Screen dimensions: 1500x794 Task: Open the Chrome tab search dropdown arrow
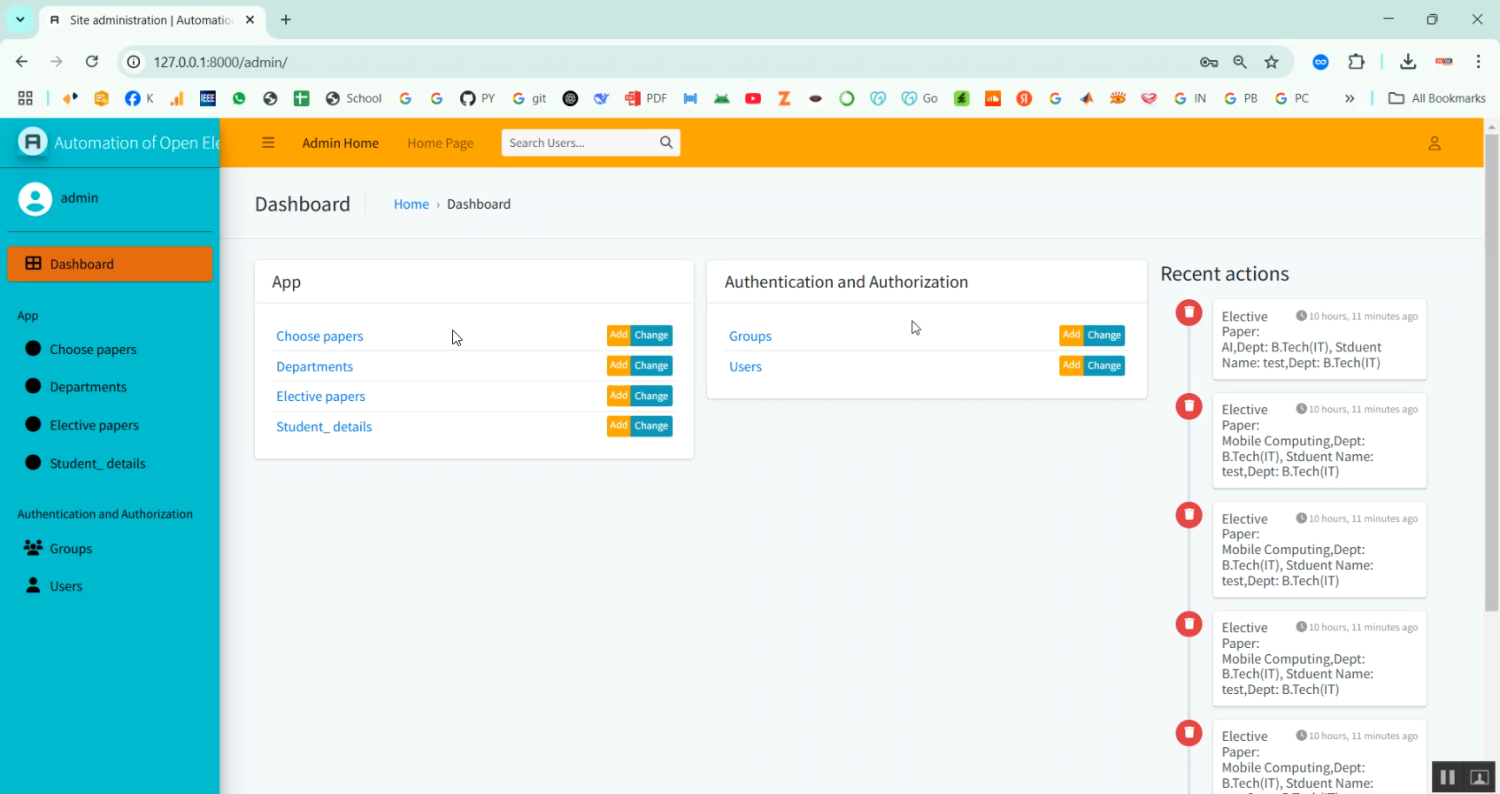(x=20, y=20)
